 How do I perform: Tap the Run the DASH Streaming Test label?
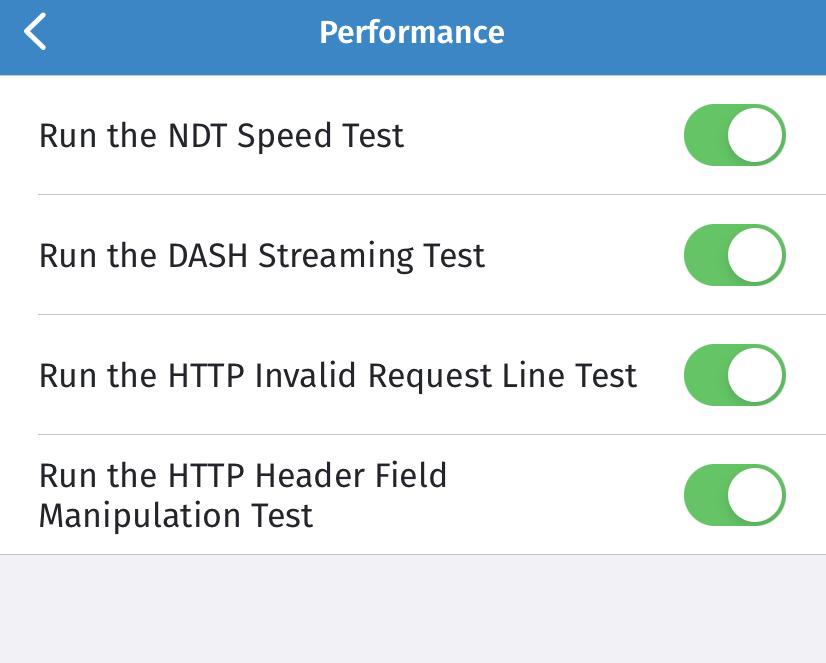click(x=261, y=255)
